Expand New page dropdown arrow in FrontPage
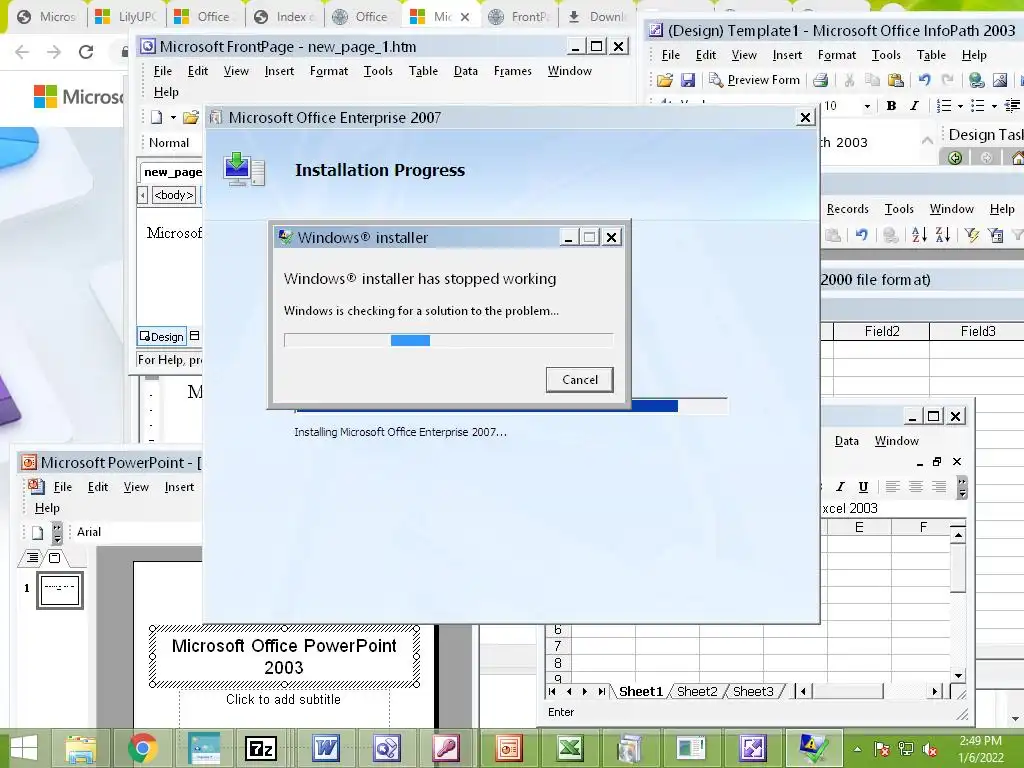 click(173, 118)
